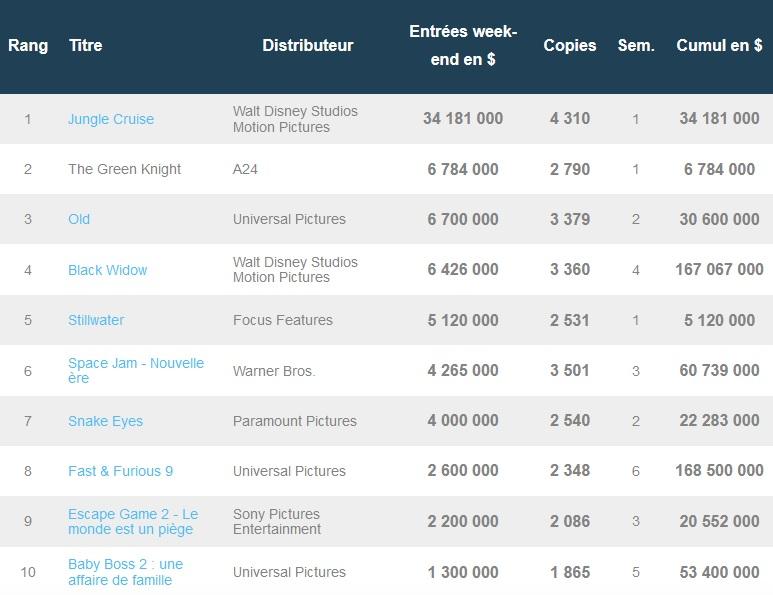Select cumulative total 53 400 000
The image size is (773, 595).
click(719, 572)
